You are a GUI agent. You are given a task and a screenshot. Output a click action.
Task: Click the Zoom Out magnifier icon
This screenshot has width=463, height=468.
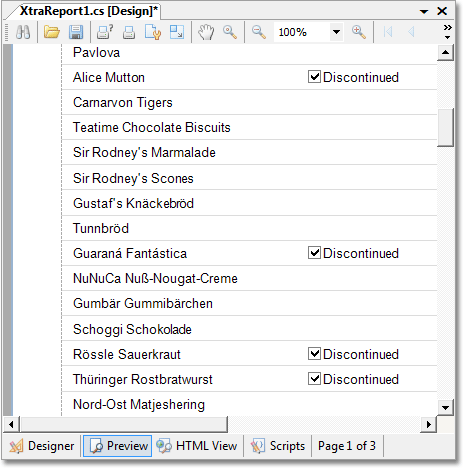[259, 32]
